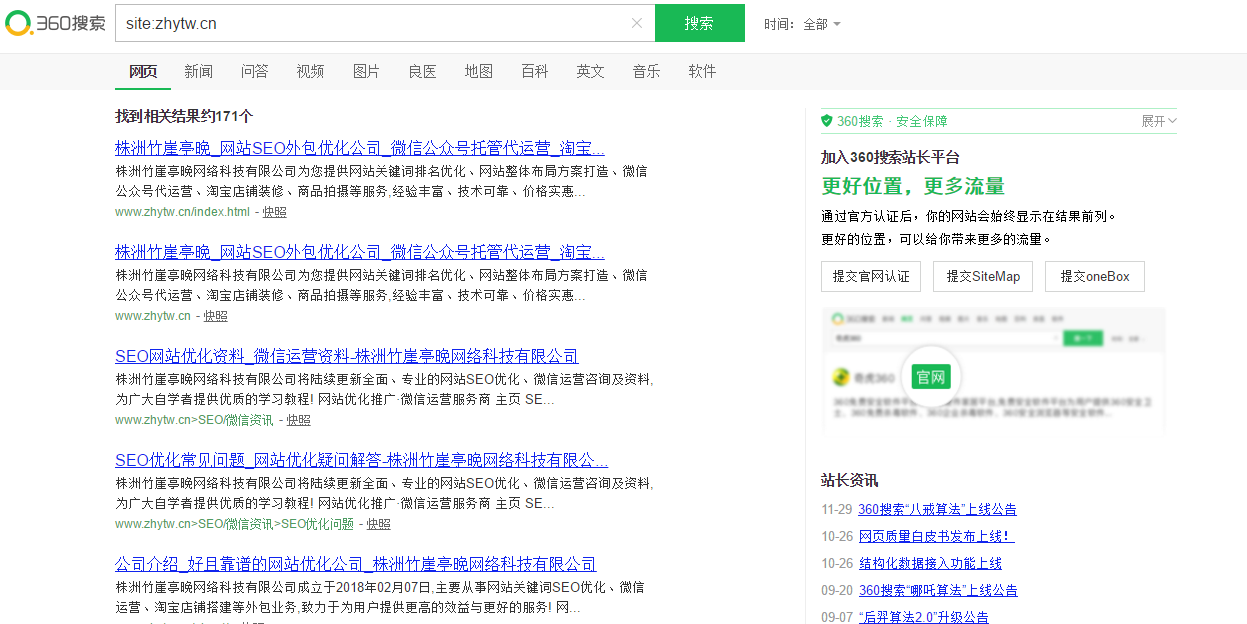Open first result 株洲竹崖亭晚 with index.html URL
1247x624 pixels.
pyautogui.click(x=360, y=148)
